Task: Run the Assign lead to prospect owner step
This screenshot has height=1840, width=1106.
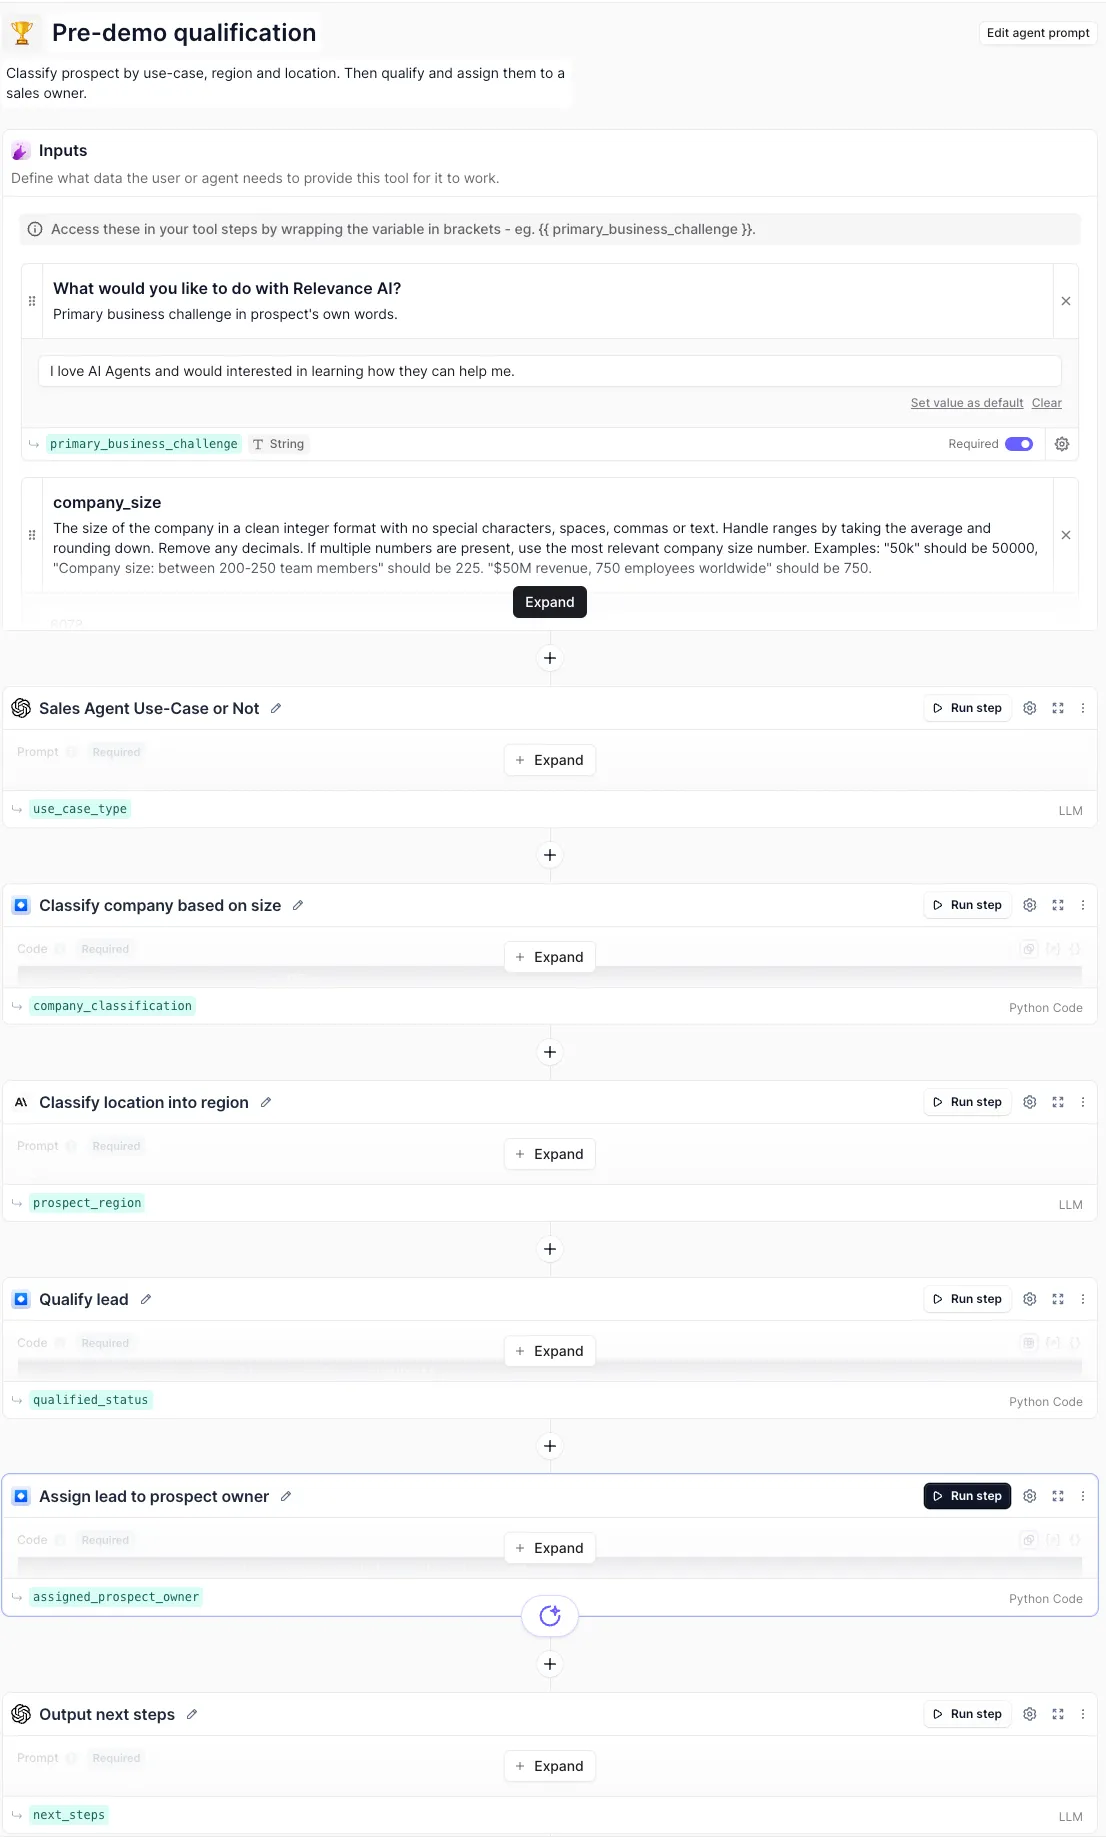Action: (967, 1496)
